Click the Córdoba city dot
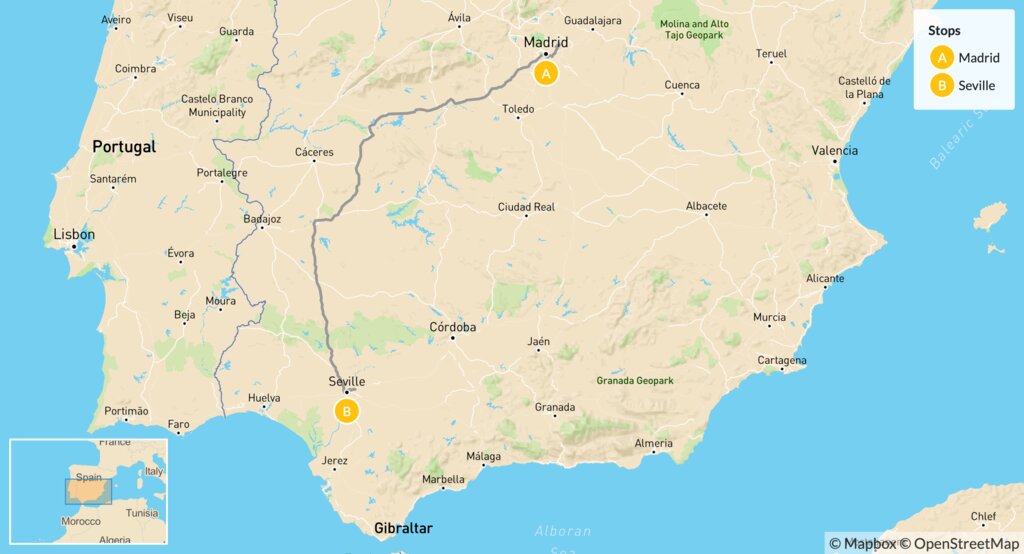Screen dimensions: 1024x554 (x=453, y=338)
